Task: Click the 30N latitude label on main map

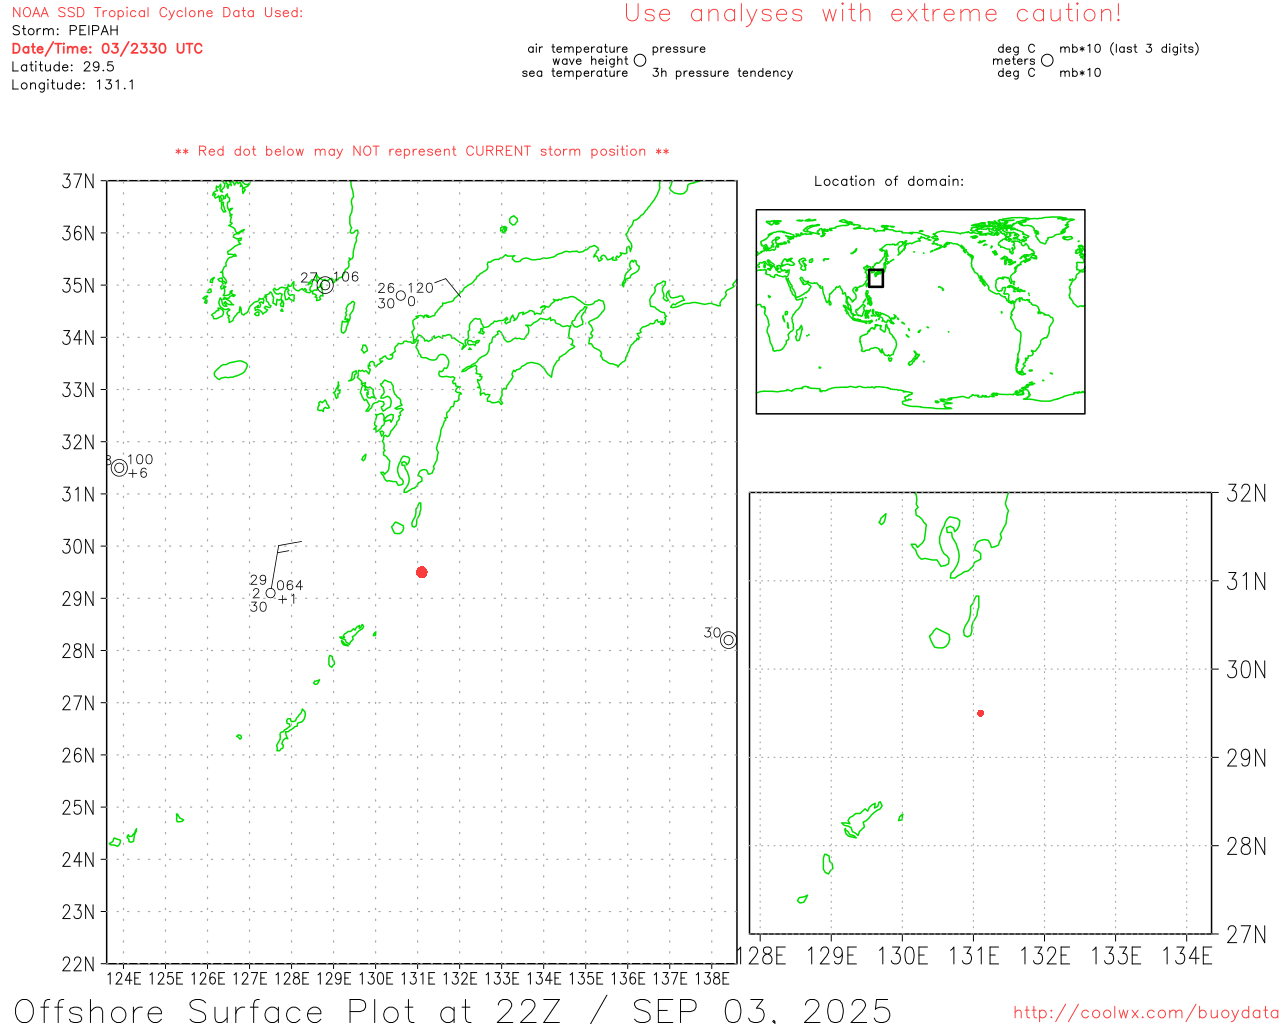Action: pos(79,546)
